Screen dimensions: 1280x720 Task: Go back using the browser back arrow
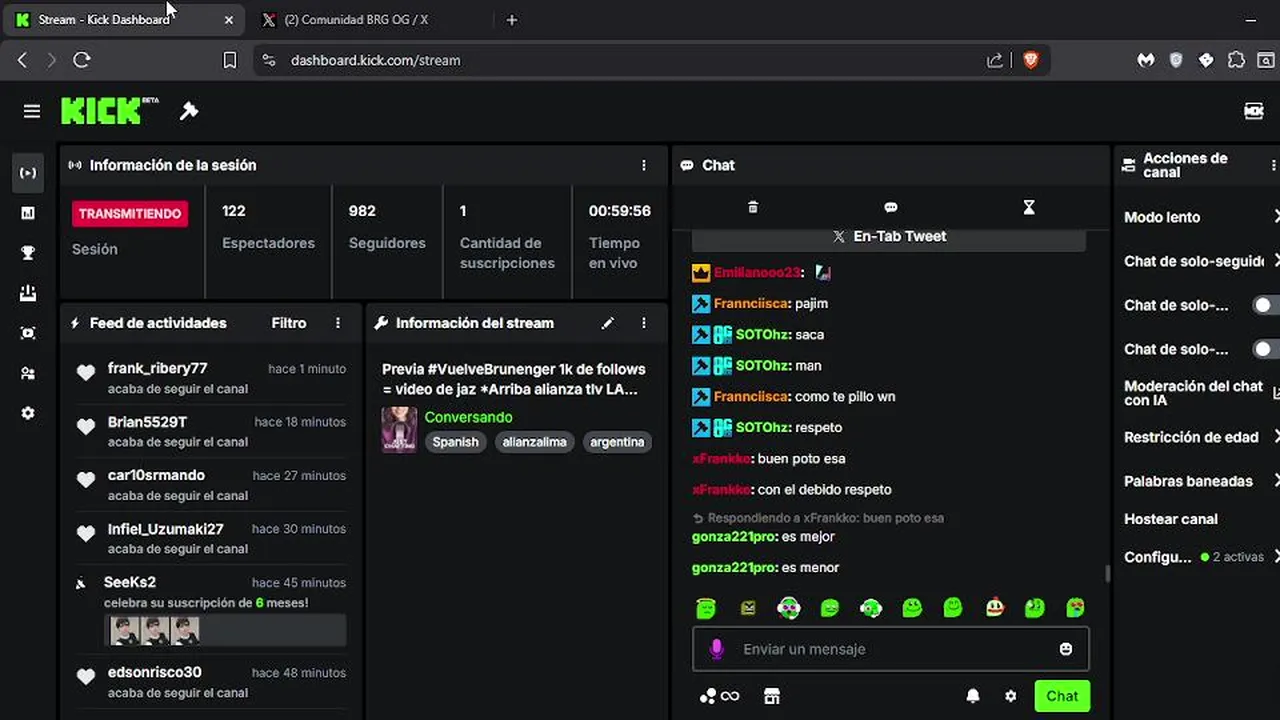(22, 60)
